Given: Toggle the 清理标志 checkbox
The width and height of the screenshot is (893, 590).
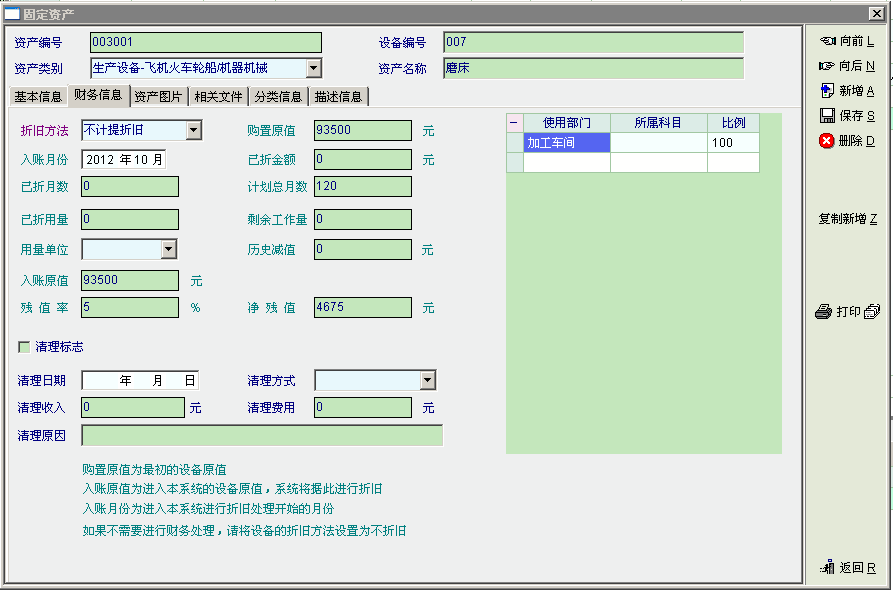Looking at the screenshot, I should 24,347.
